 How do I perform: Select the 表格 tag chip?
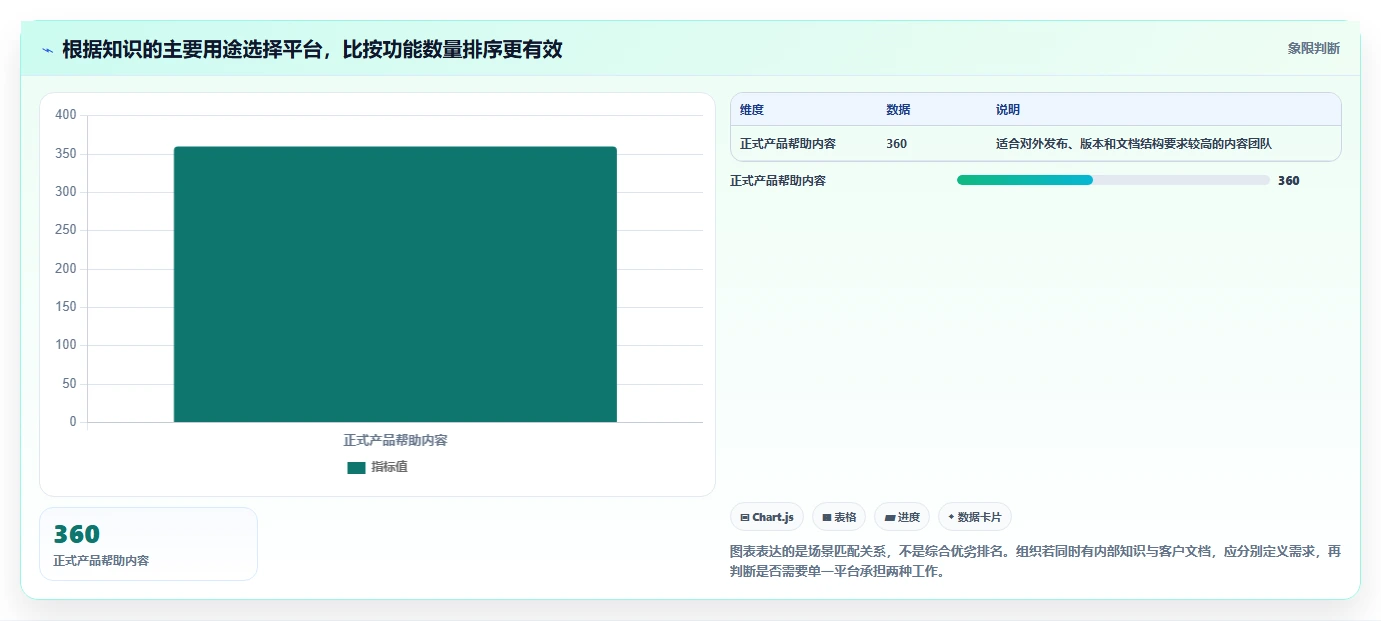point(839,517)
